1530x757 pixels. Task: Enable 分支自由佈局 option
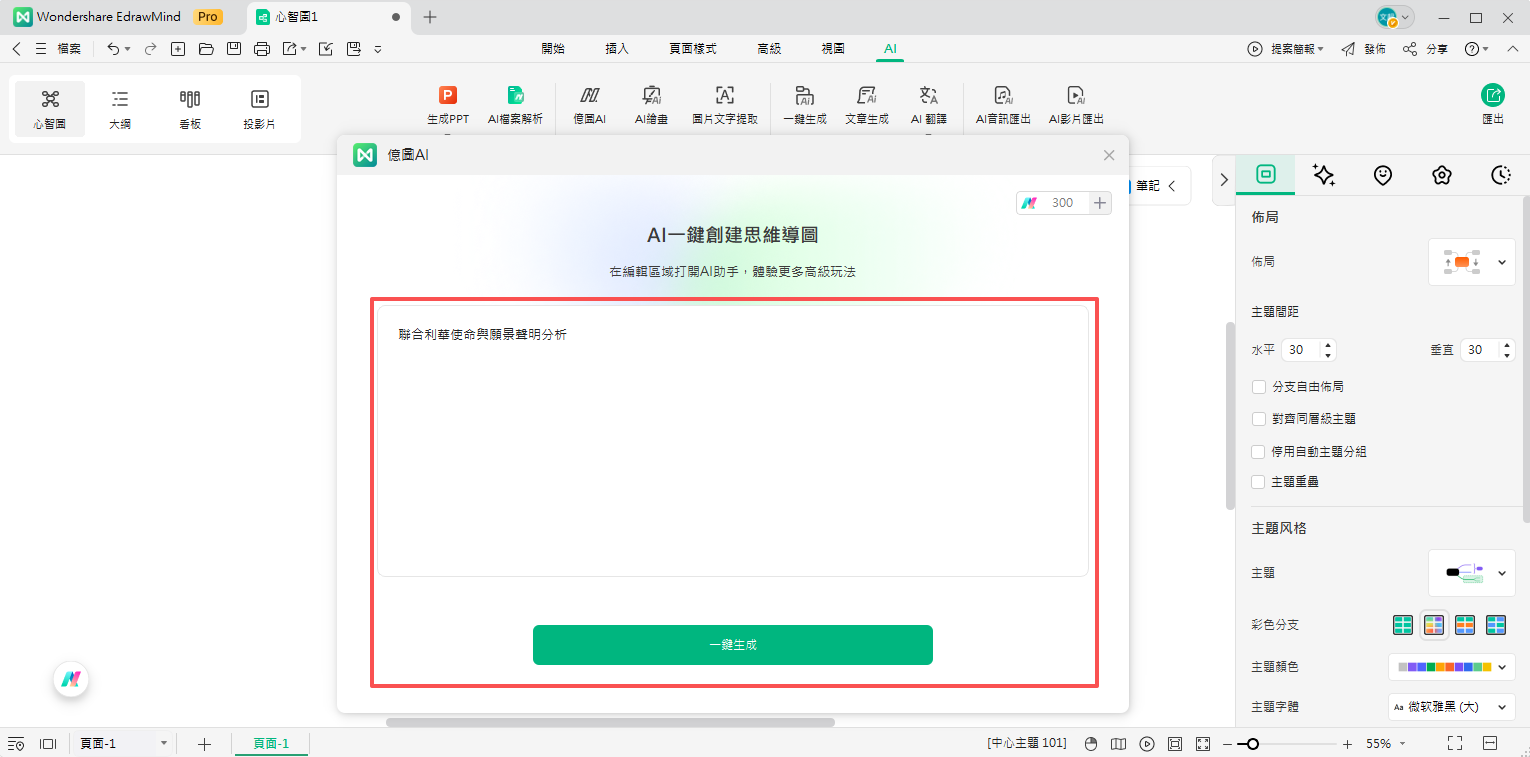1258,387
